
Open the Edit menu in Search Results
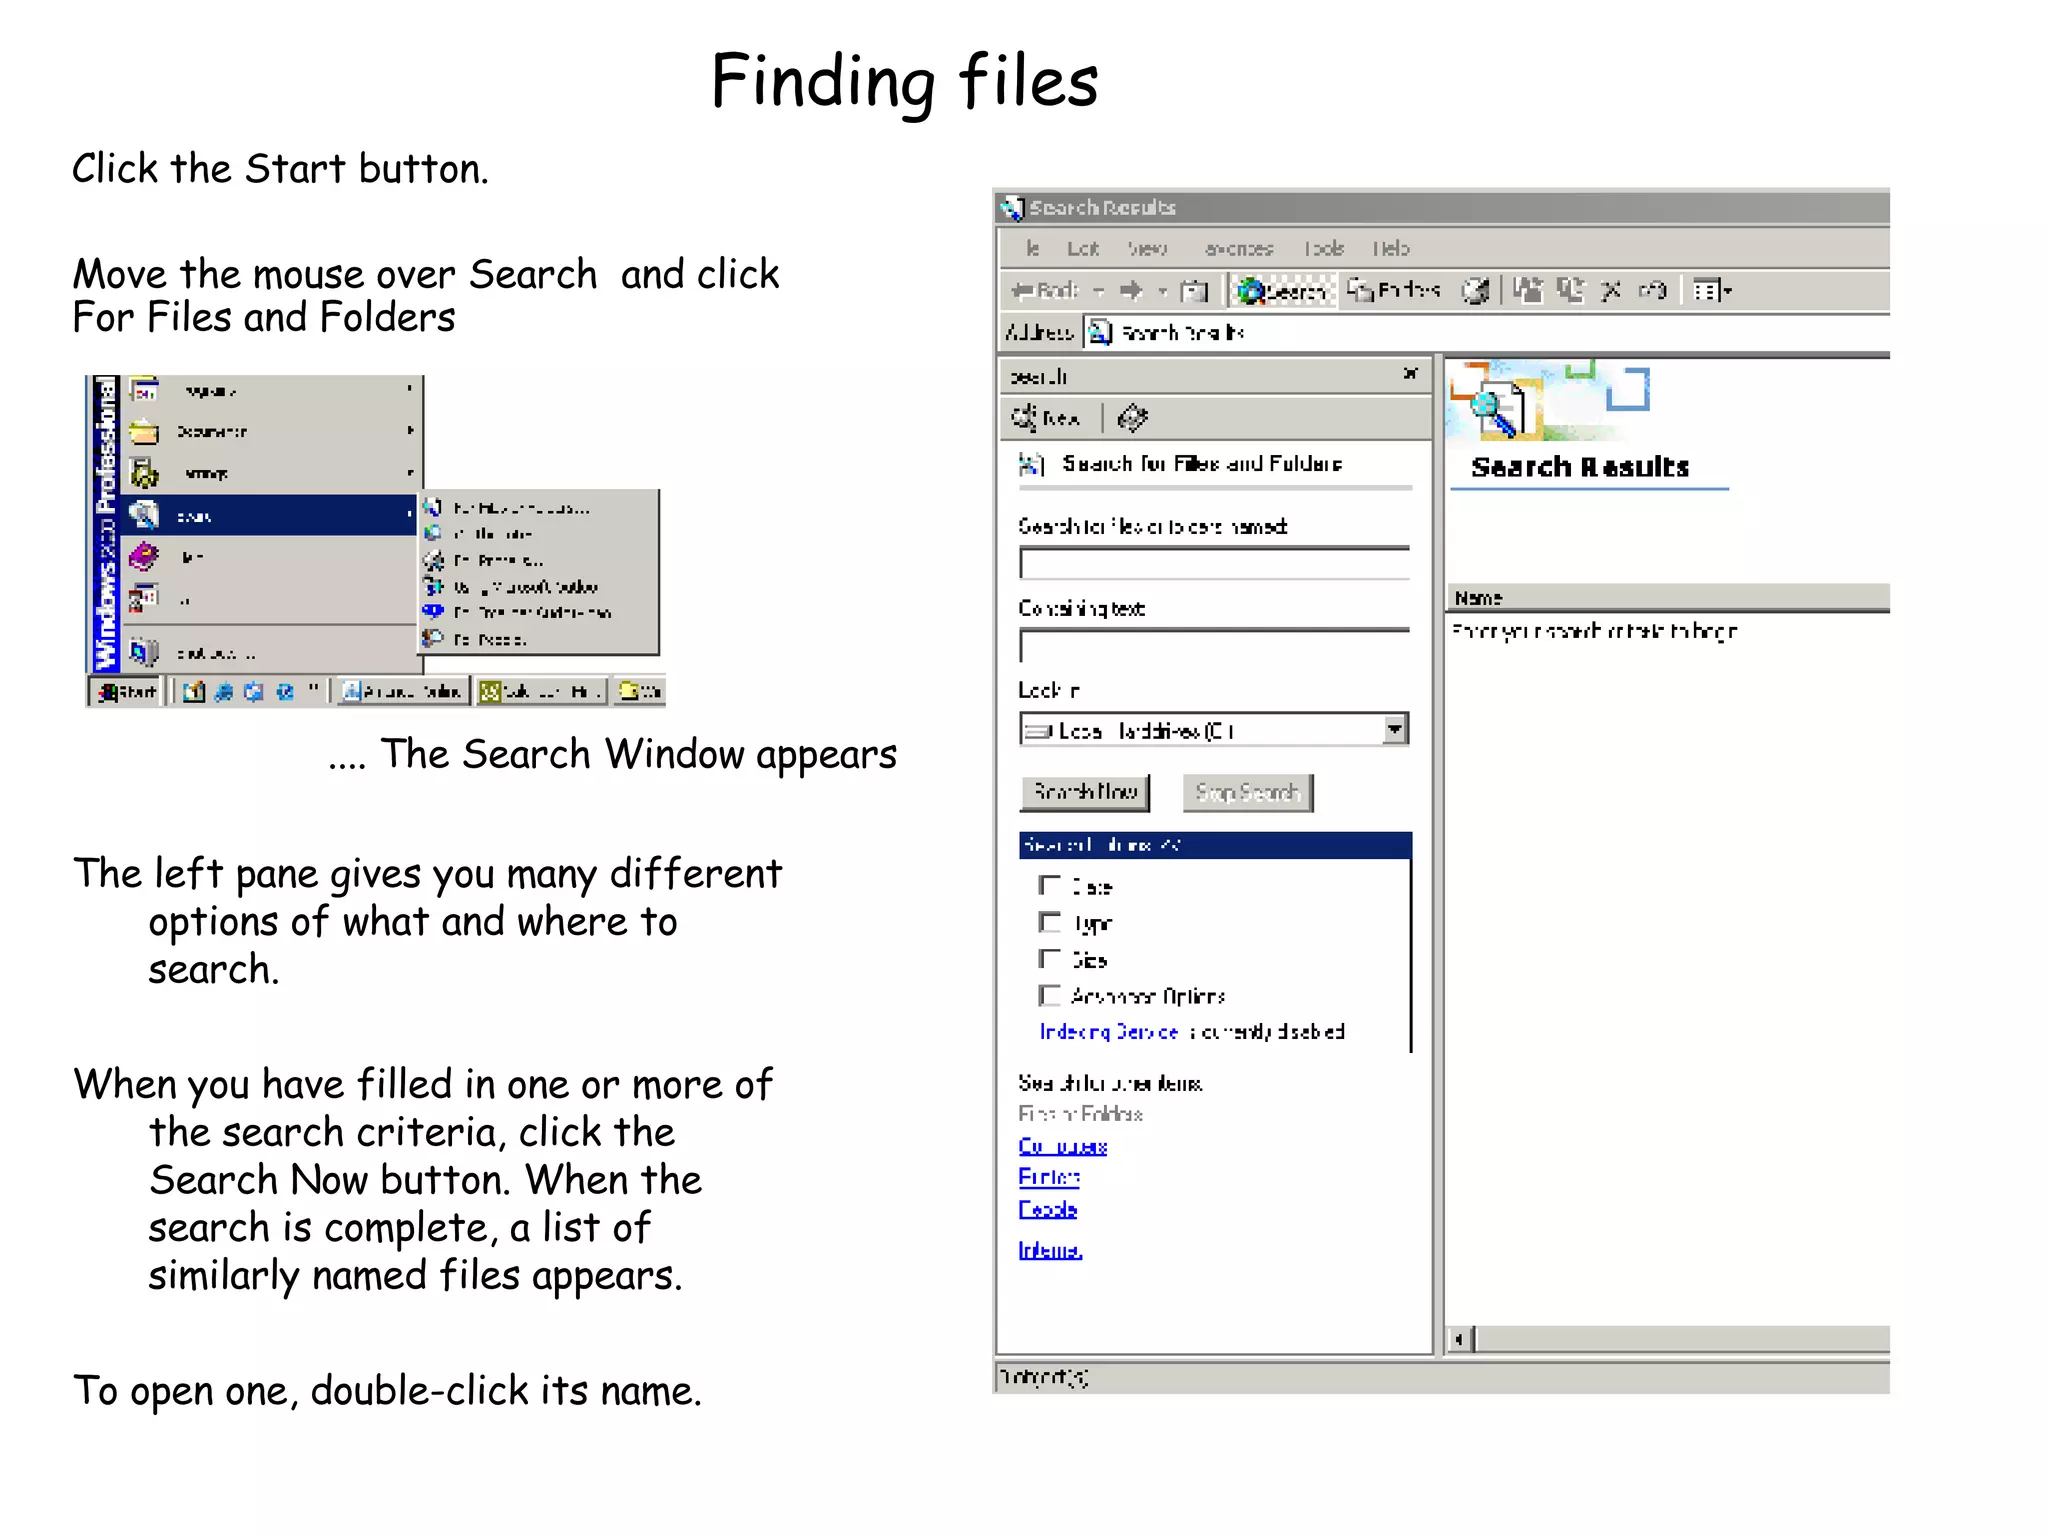click(x=1082, y=248)
